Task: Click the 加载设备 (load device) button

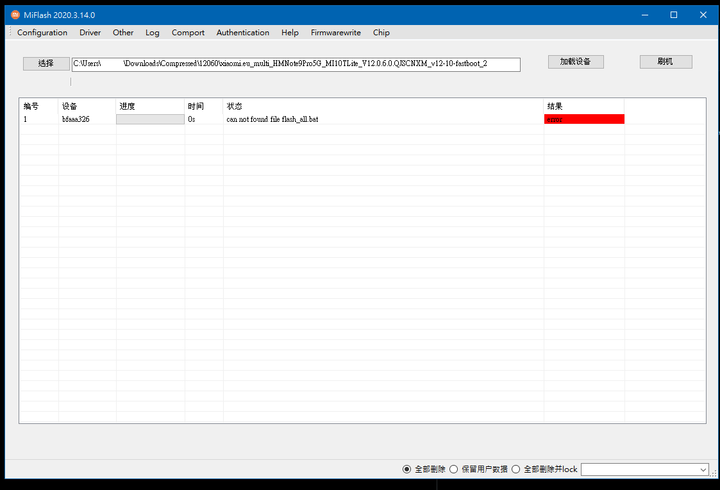Action: pos(576,62)
